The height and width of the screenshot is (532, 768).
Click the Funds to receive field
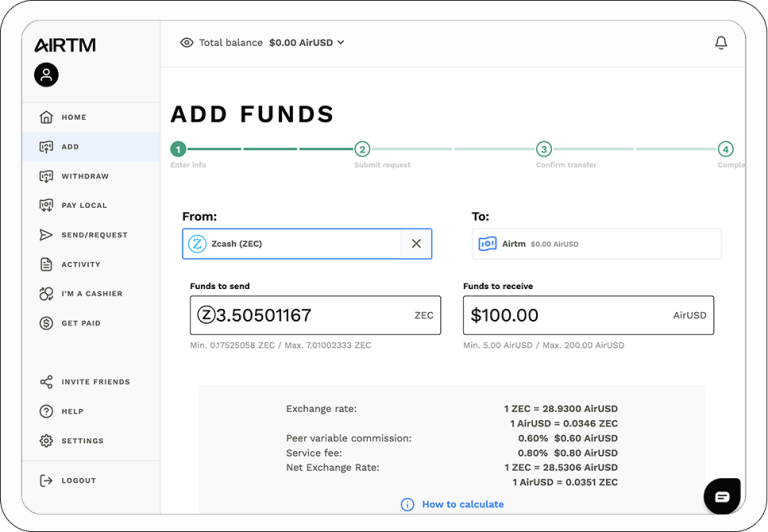click(565, 315)
